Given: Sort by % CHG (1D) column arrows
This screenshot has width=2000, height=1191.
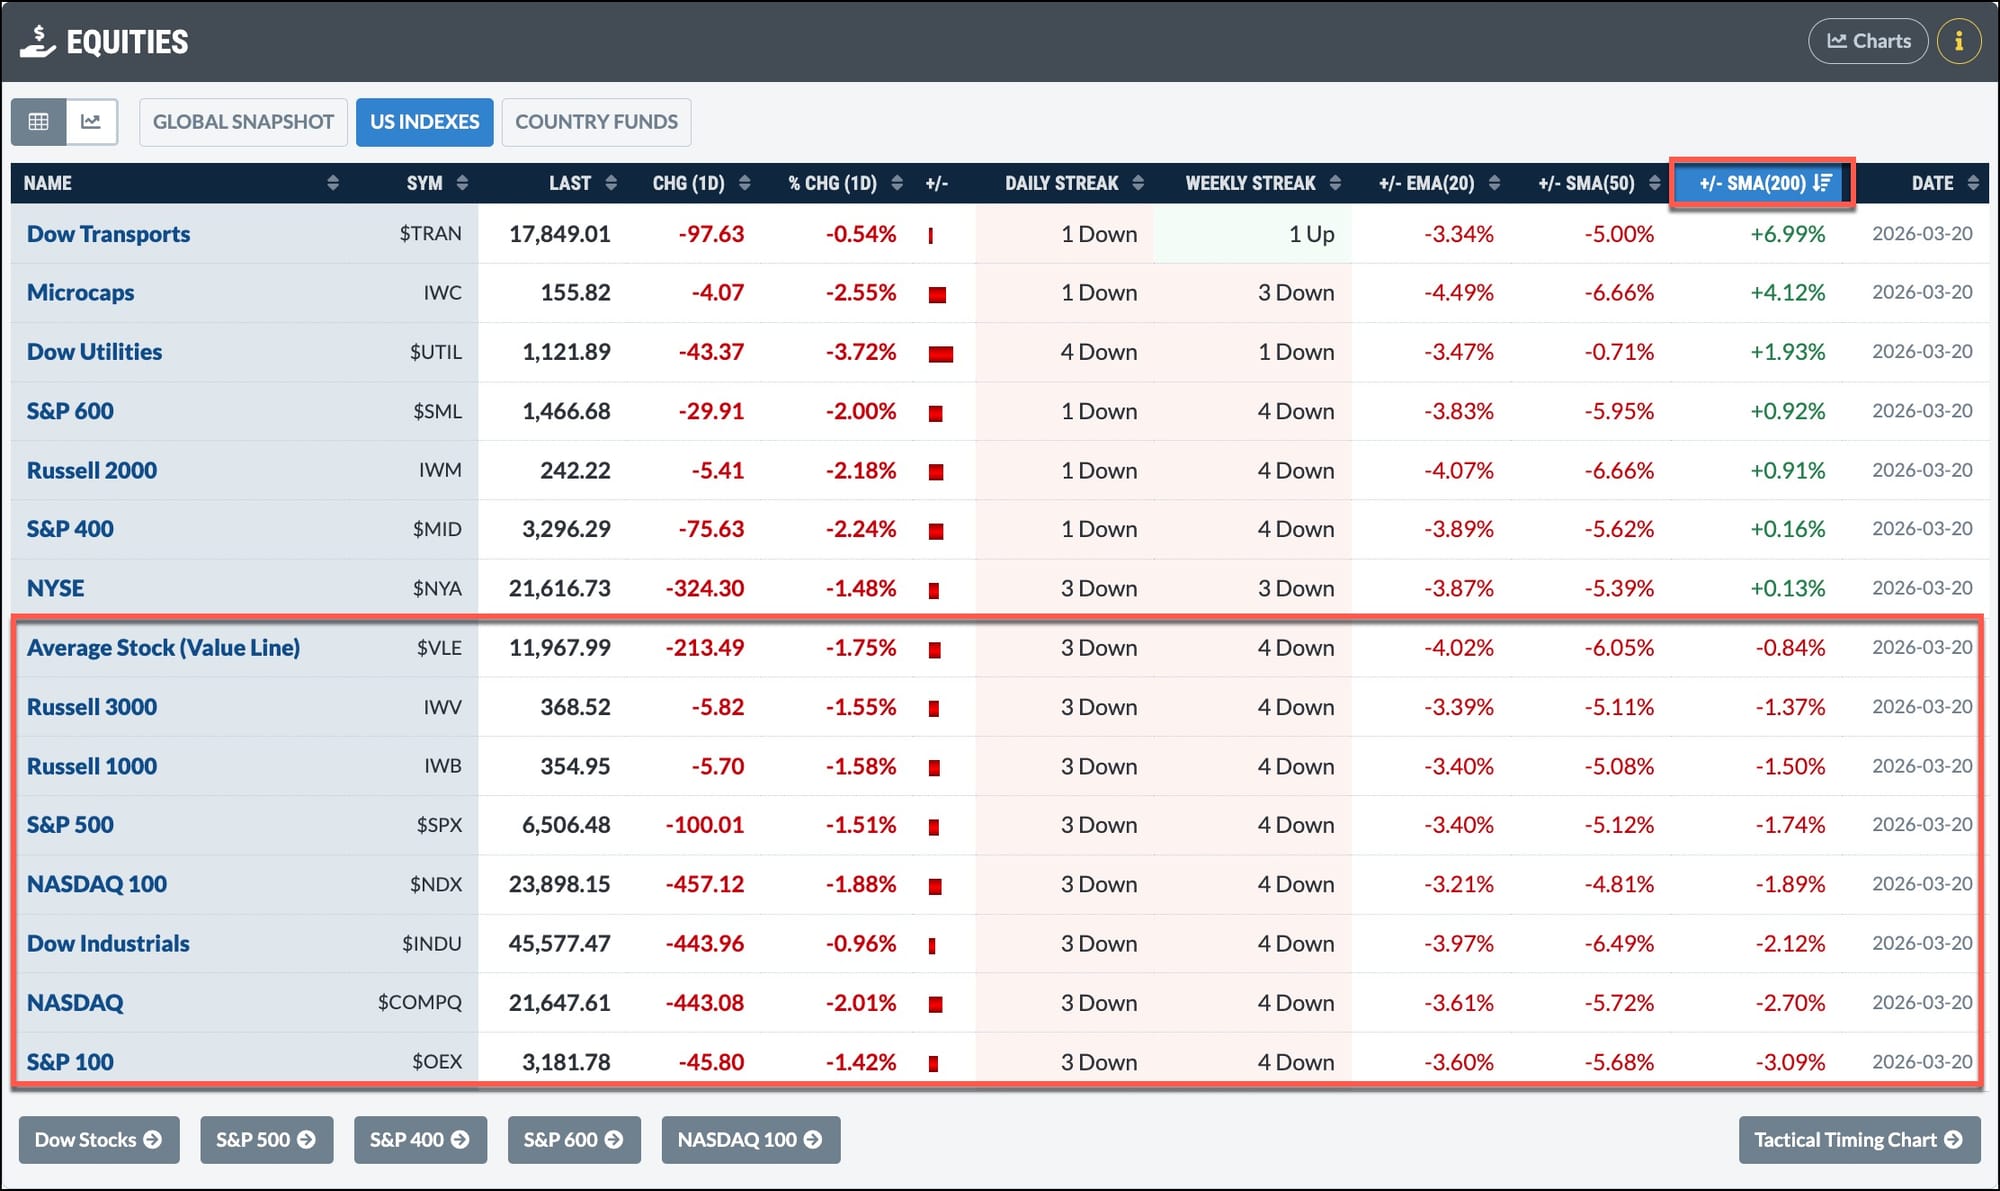Looking at the screenshot, I should point(897,183).
